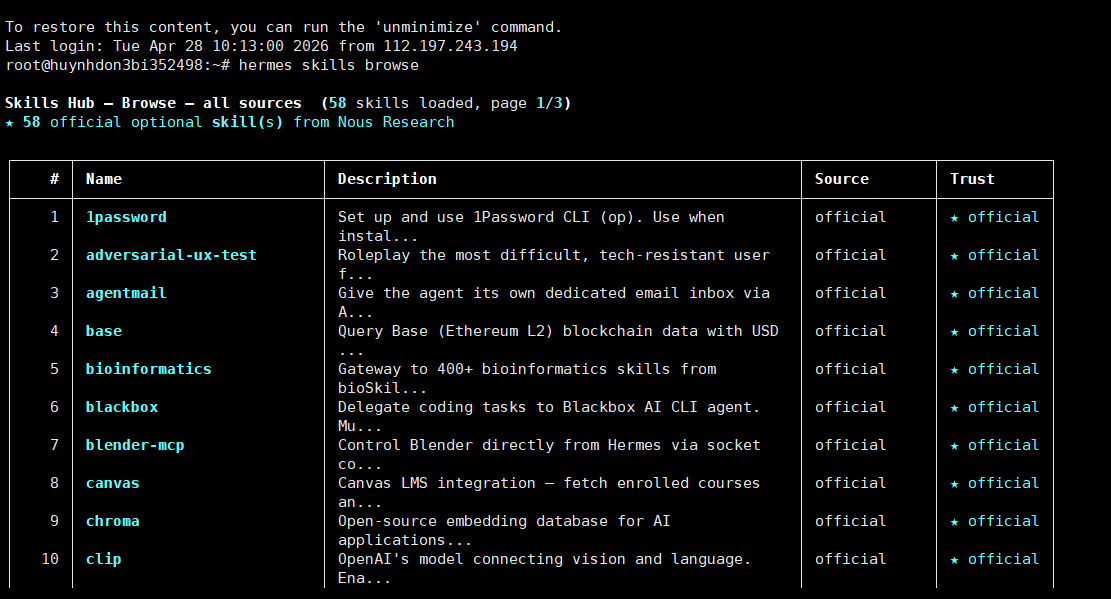The width and height of the screenshot is (1111, 599).
Task: Click the trust star in the base row
Action: (955, 331)
